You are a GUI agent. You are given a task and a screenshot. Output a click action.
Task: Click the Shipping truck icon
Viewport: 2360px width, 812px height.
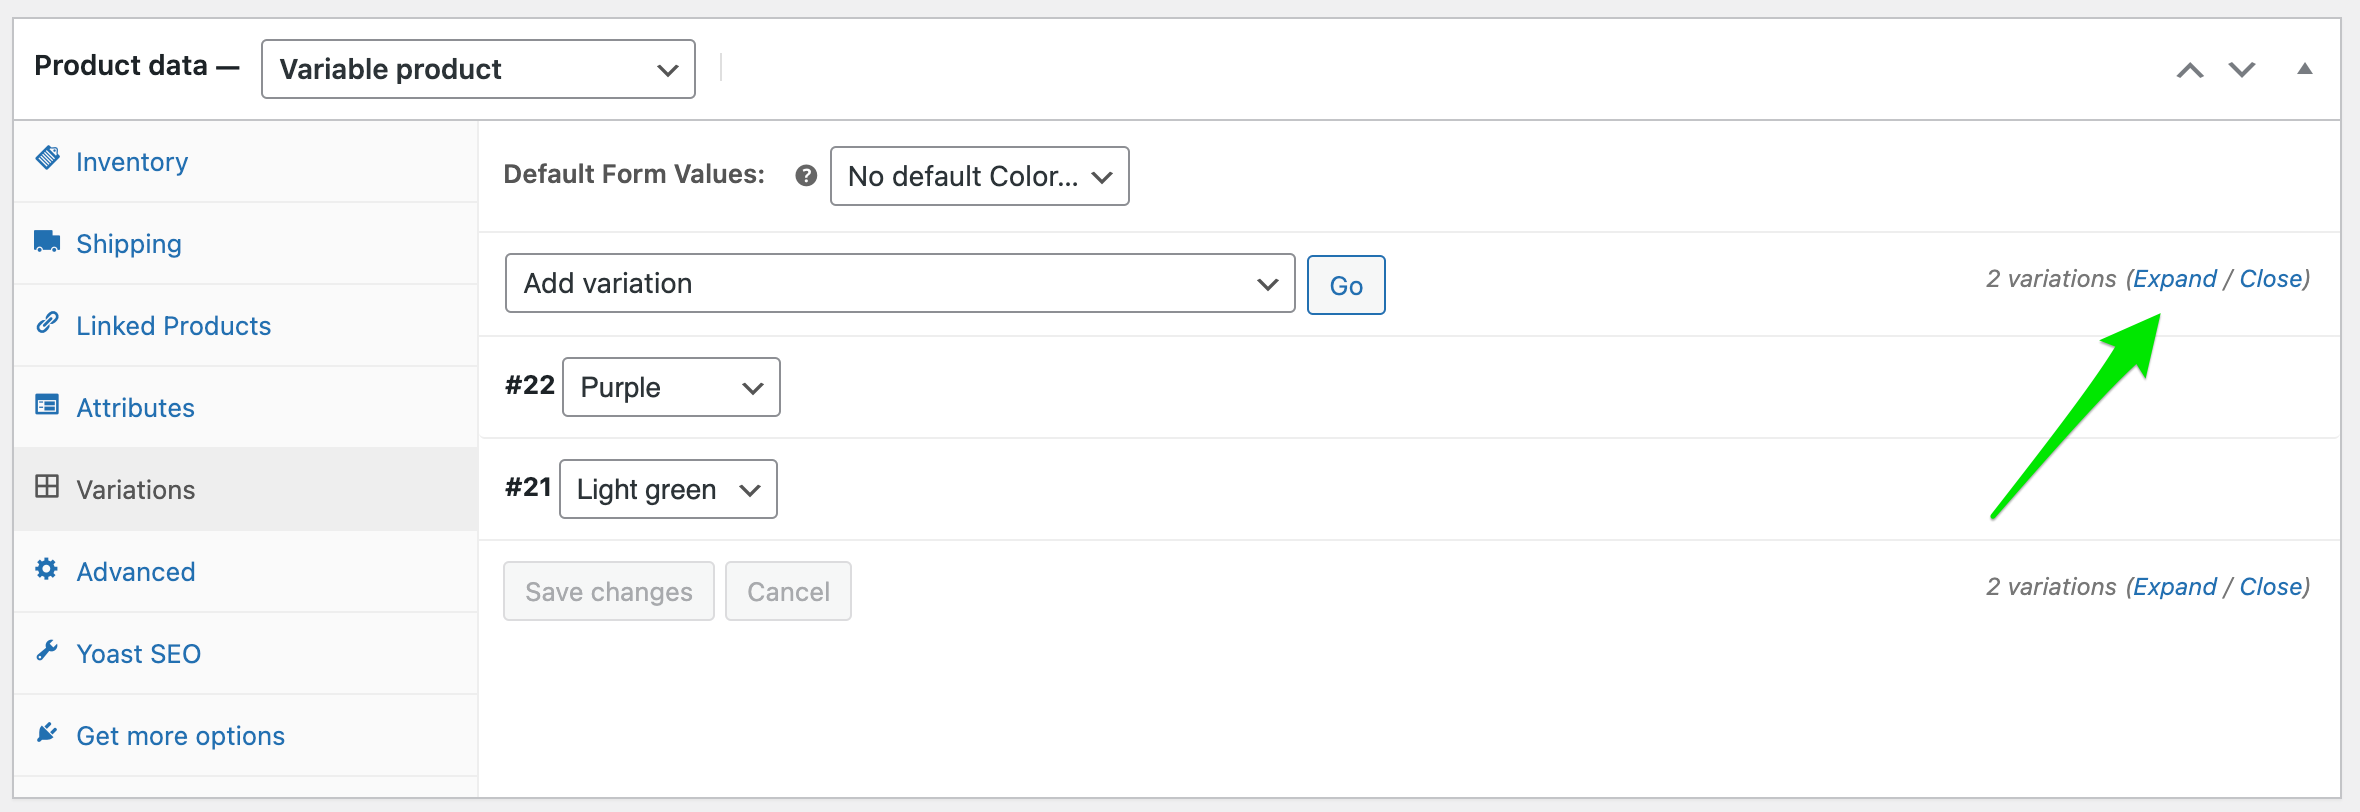pyautogui.click(x=47, y=240)
